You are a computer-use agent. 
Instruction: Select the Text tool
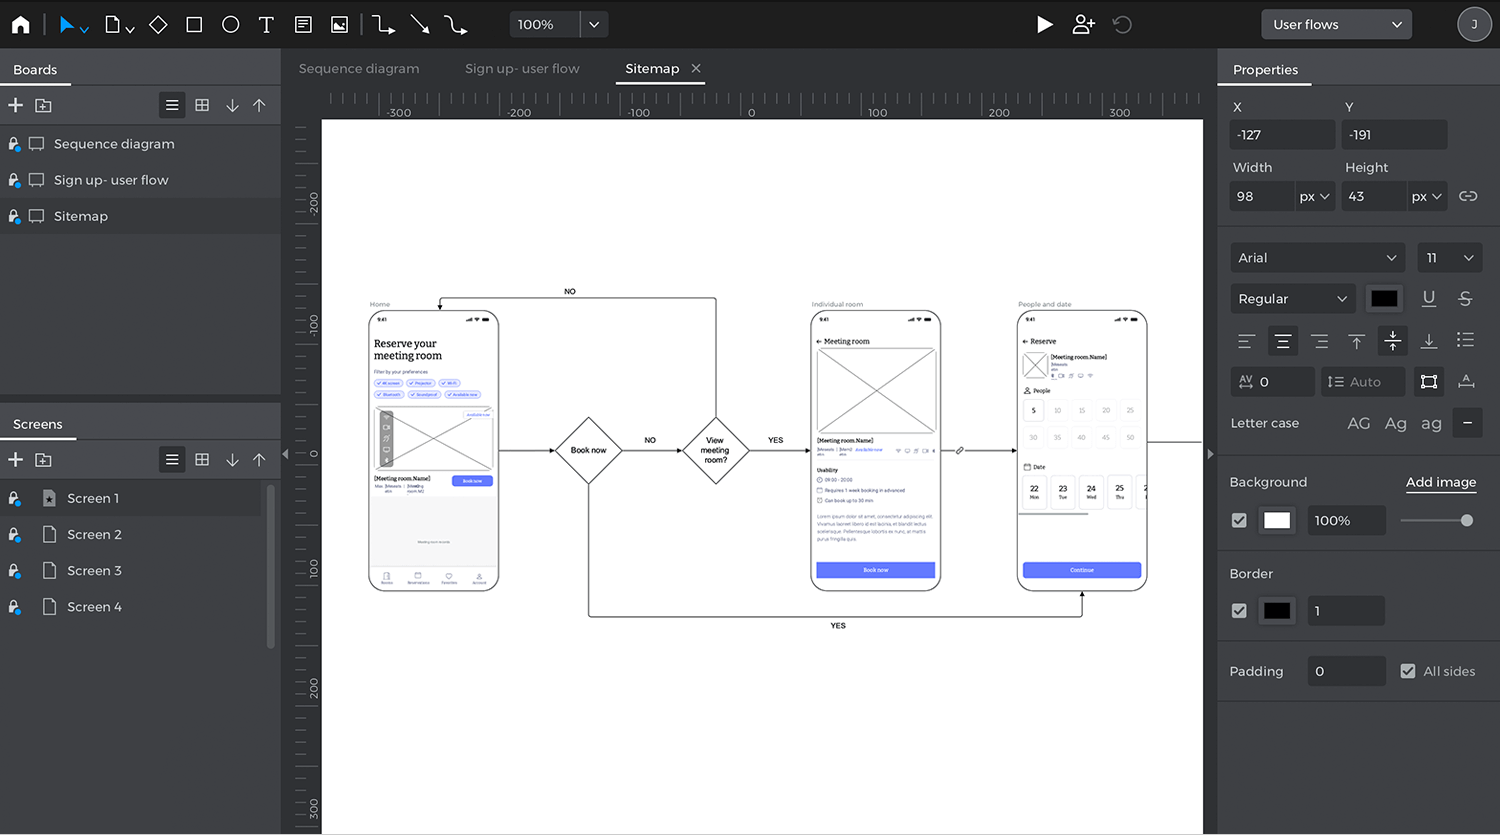click(266, 25)
